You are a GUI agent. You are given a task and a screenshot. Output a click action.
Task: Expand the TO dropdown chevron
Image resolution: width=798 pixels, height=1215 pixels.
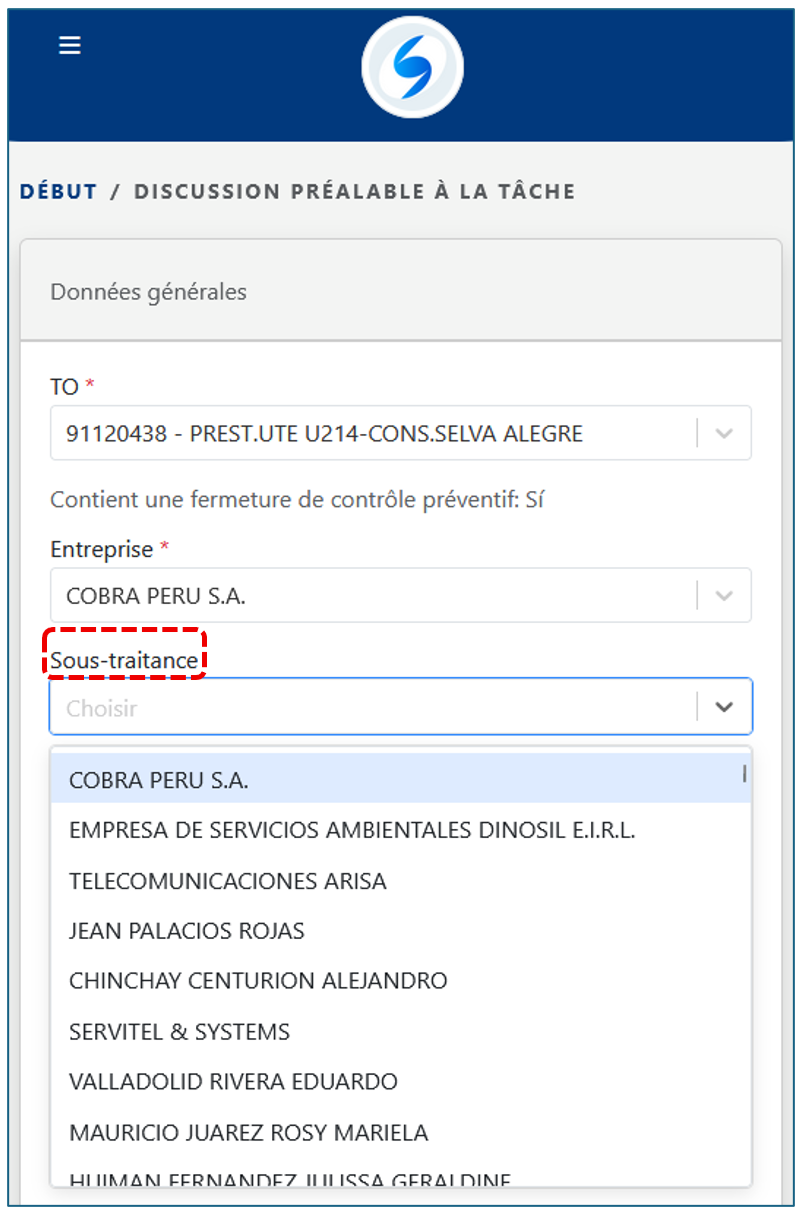(x=725, y=434)
